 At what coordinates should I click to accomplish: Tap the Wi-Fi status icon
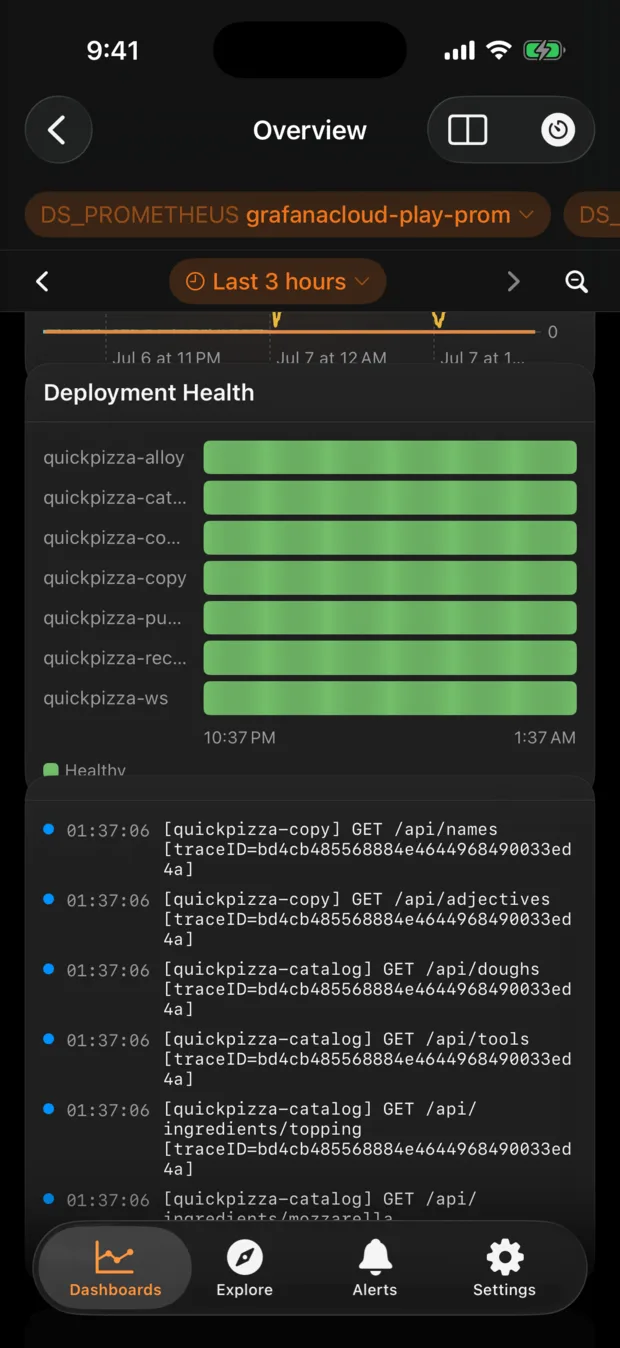(498, 50)
